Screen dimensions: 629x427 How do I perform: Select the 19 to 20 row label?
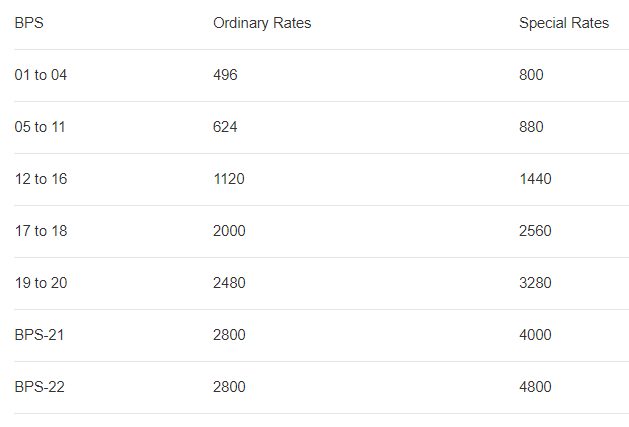(41, 283)
